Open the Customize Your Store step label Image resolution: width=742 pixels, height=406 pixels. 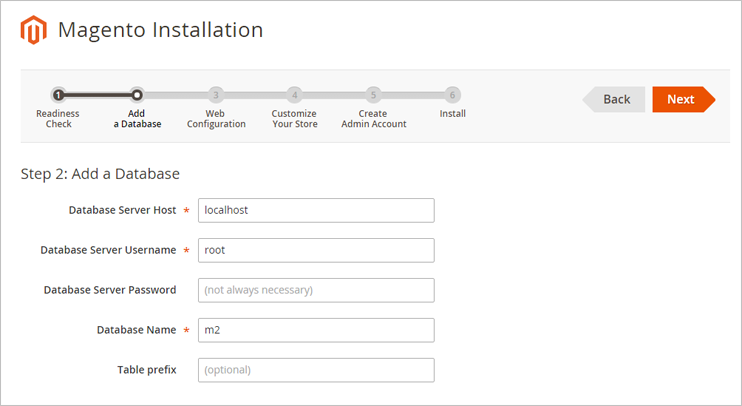(294, 119)
